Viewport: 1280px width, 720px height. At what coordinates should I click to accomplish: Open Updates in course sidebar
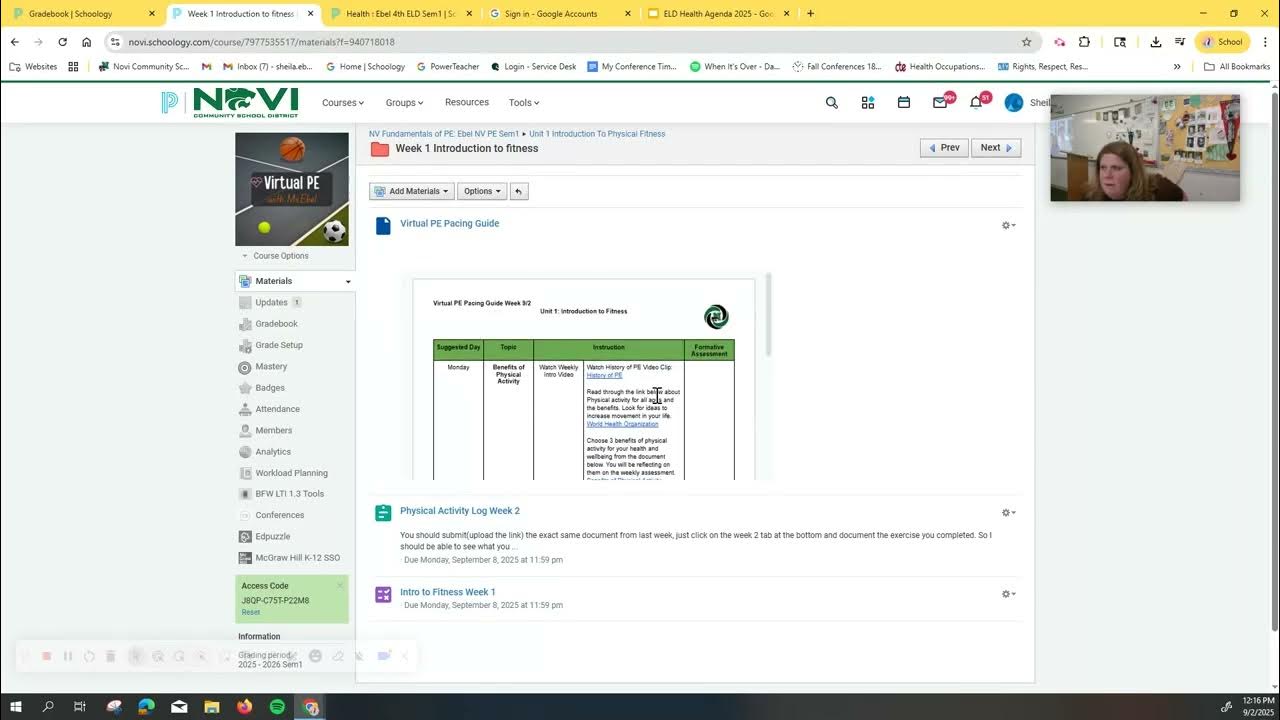pos(271,303)
